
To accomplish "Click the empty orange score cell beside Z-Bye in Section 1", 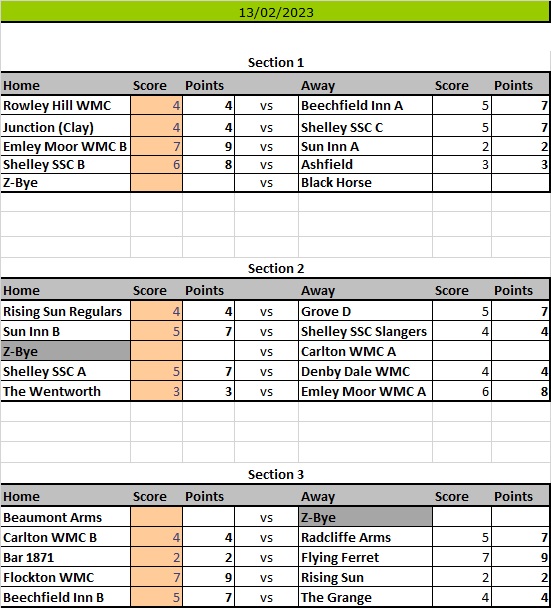I will pyautogui.click(x=156, y=182).
